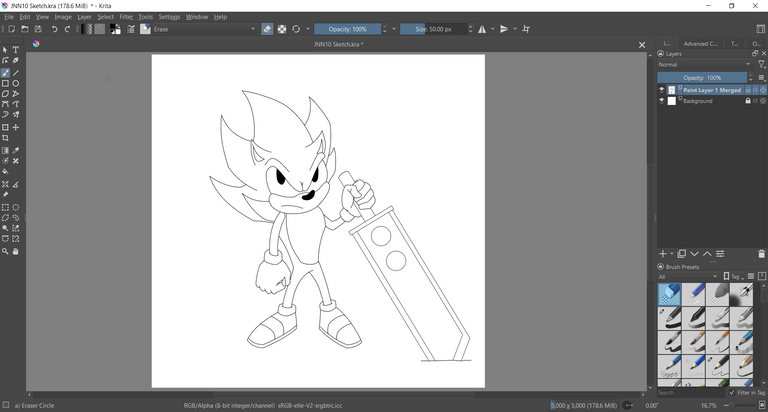
Task: Select the Transform tool
Action: 5,127
